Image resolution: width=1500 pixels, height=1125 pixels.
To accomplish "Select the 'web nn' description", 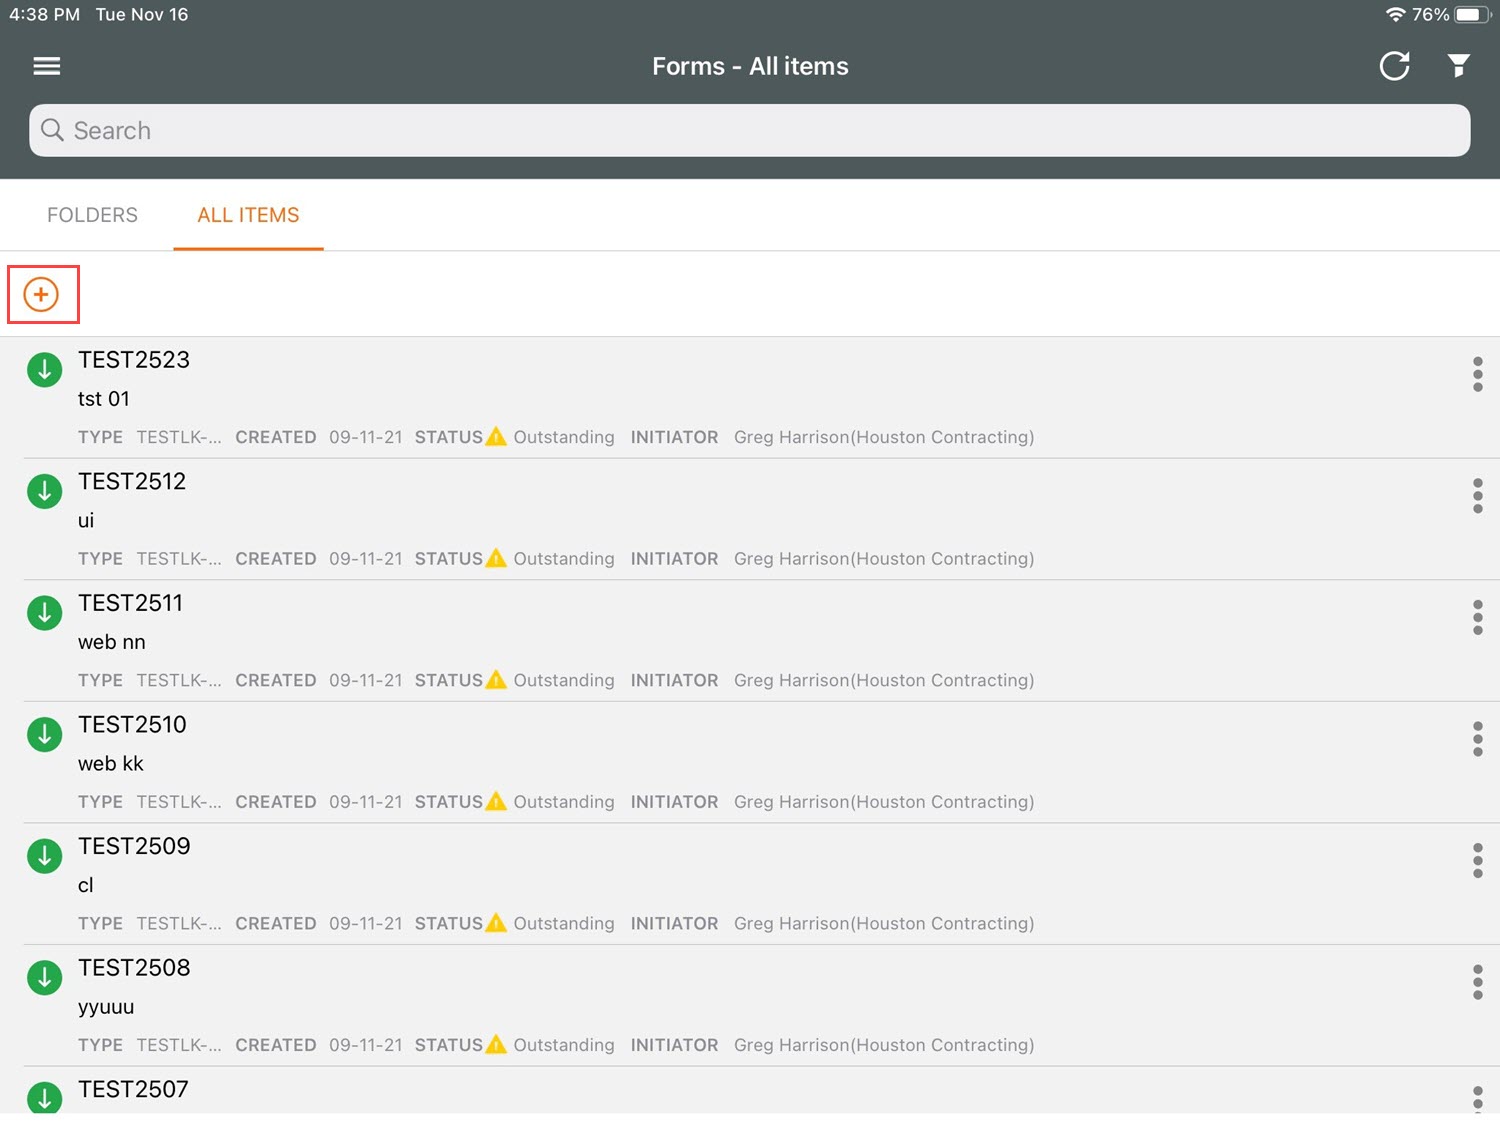I will tap(112, 642).
